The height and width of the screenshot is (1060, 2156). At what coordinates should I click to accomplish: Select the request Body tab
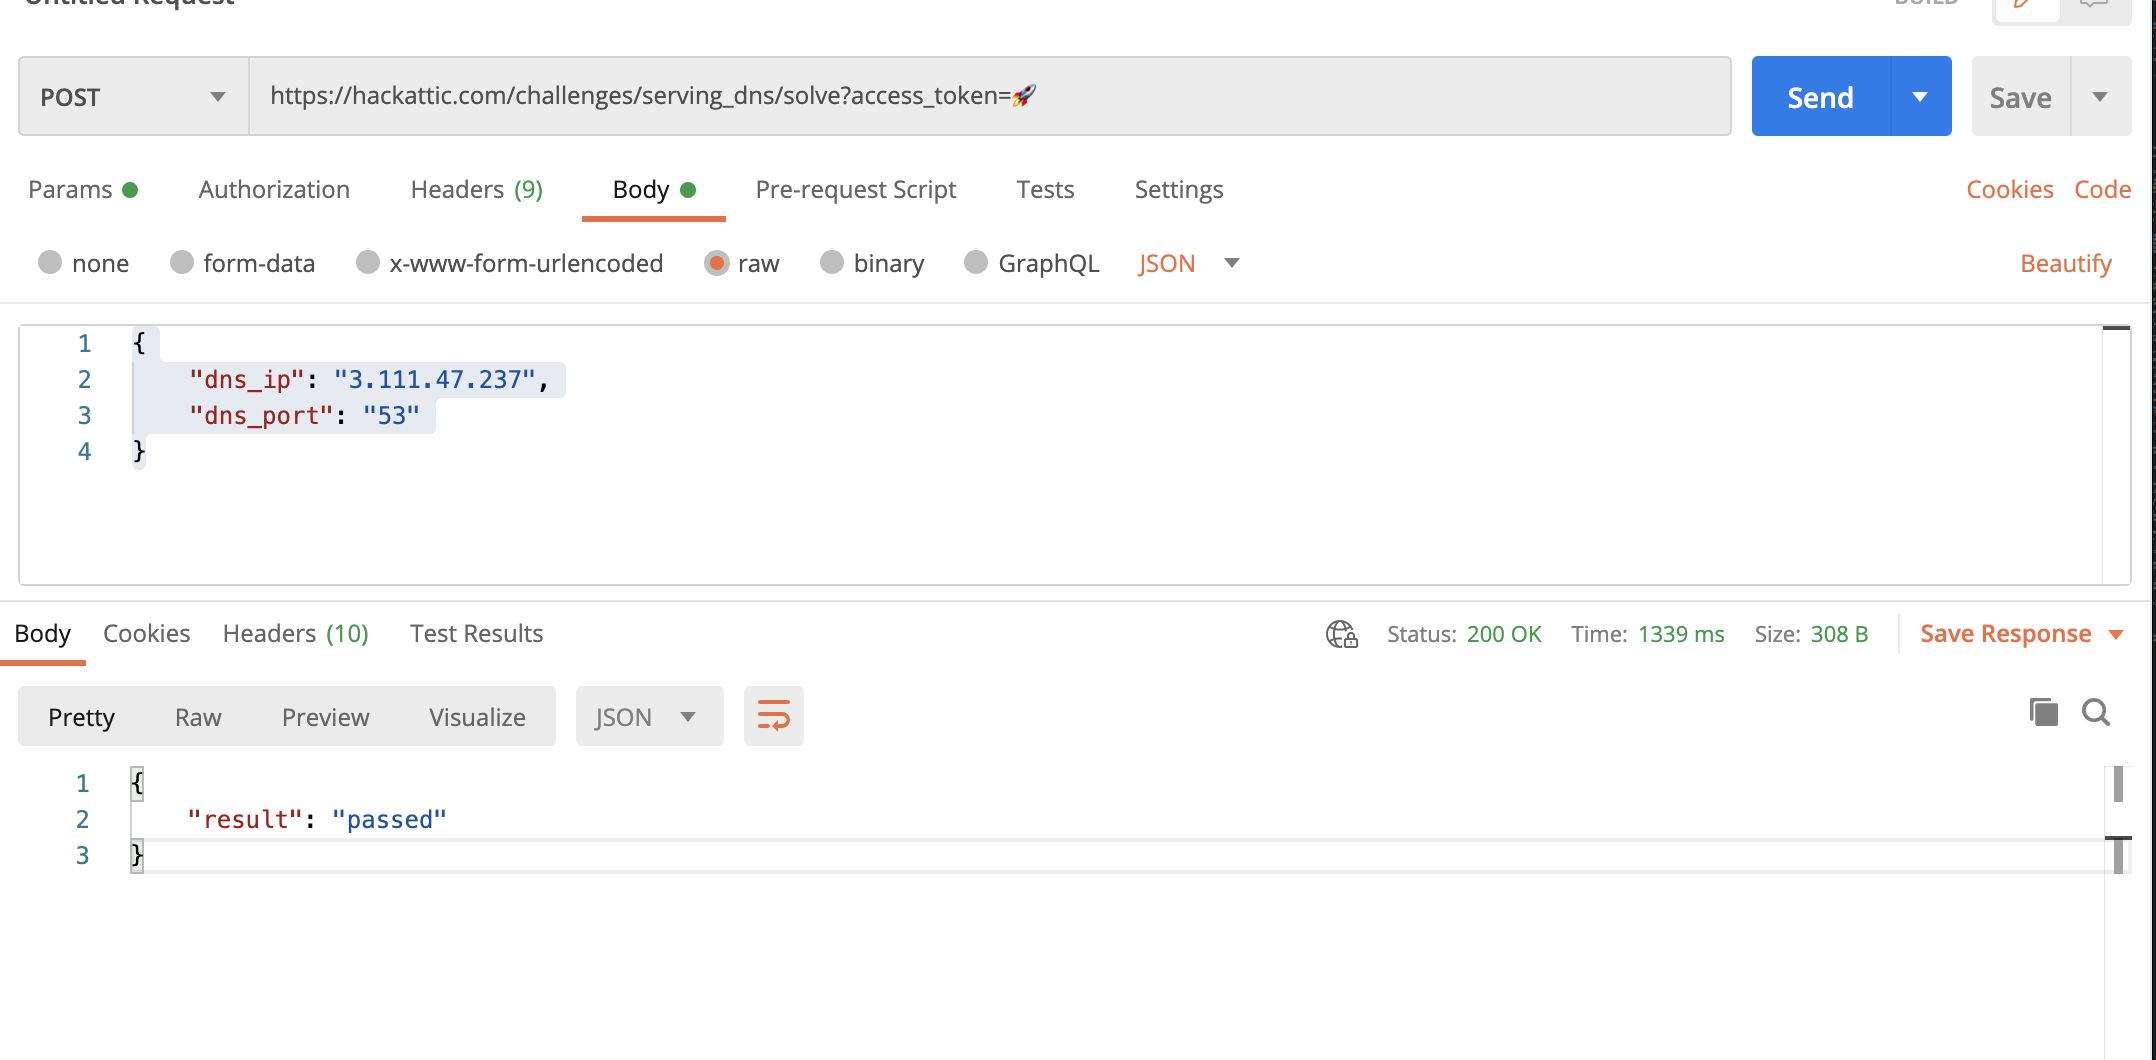(x=654, y=189)
